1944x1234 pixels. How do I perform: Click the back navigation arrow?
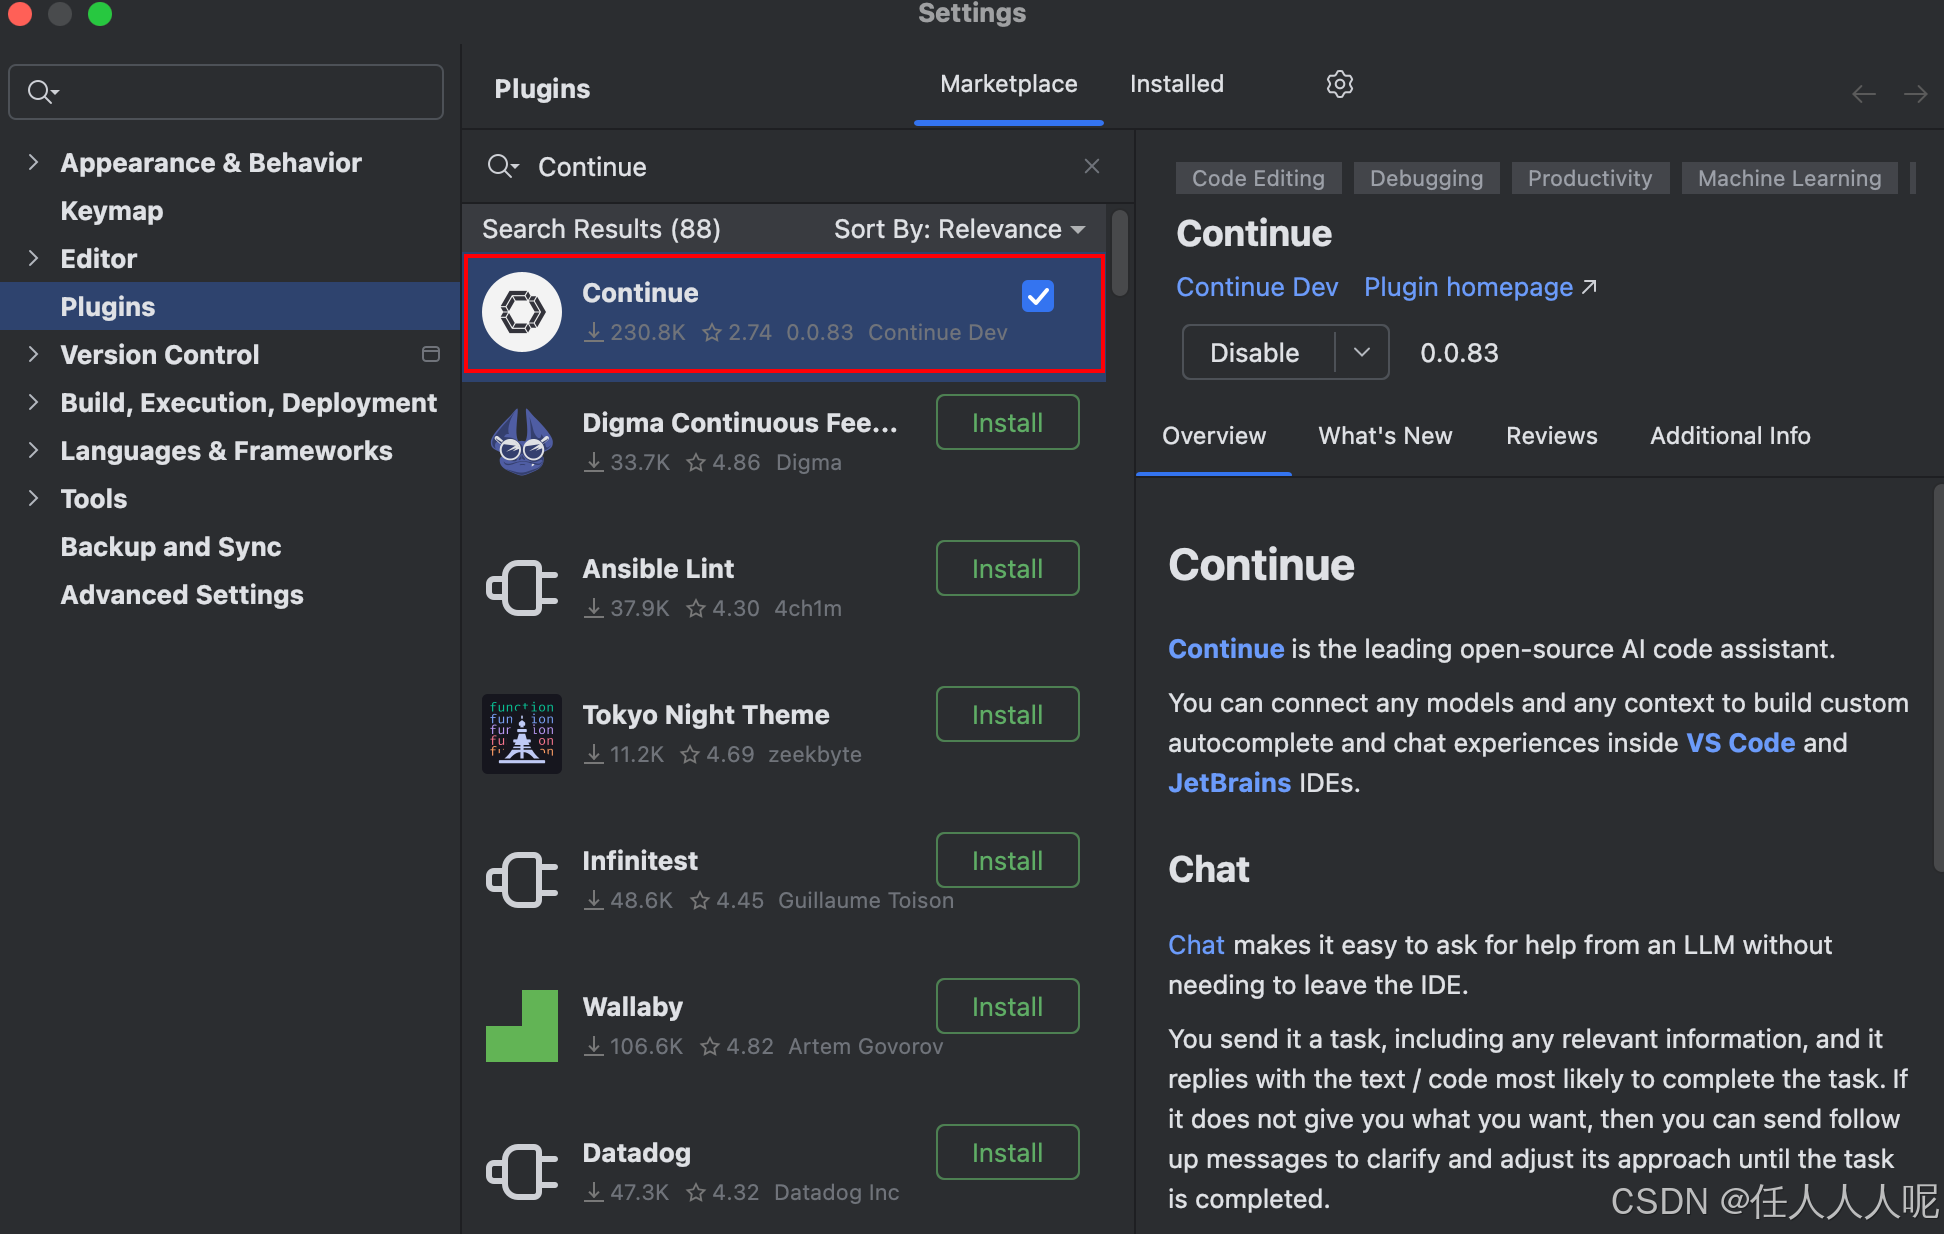[x=1863, y=94]
